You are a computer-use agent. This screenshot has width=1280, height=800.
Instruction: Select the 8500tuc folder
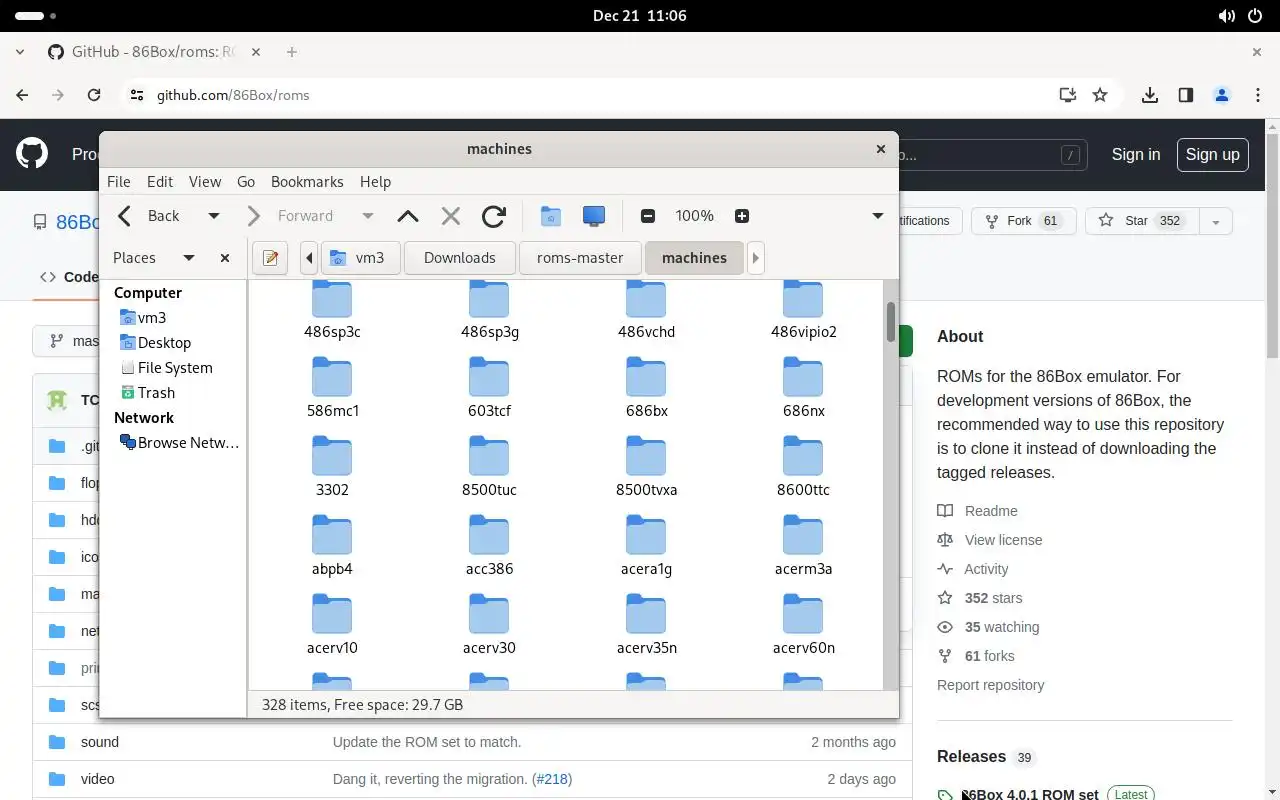tap(489, 468)
